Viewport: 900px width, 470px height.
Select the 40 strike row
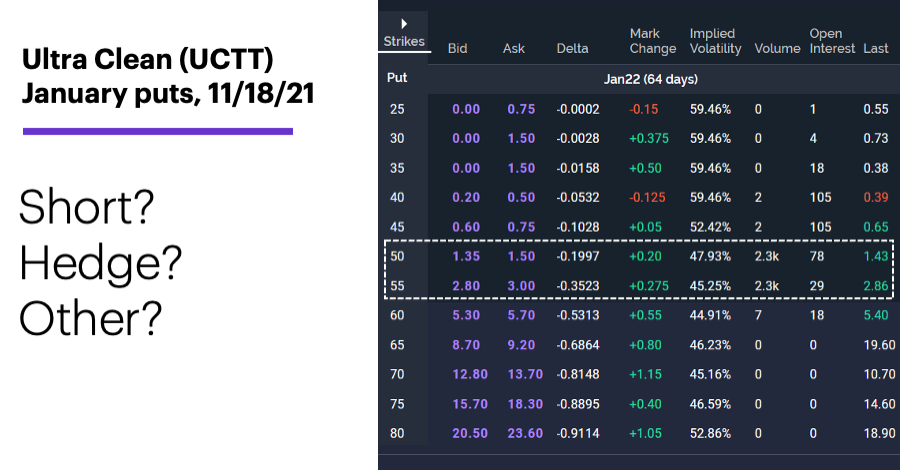[639, 197]
